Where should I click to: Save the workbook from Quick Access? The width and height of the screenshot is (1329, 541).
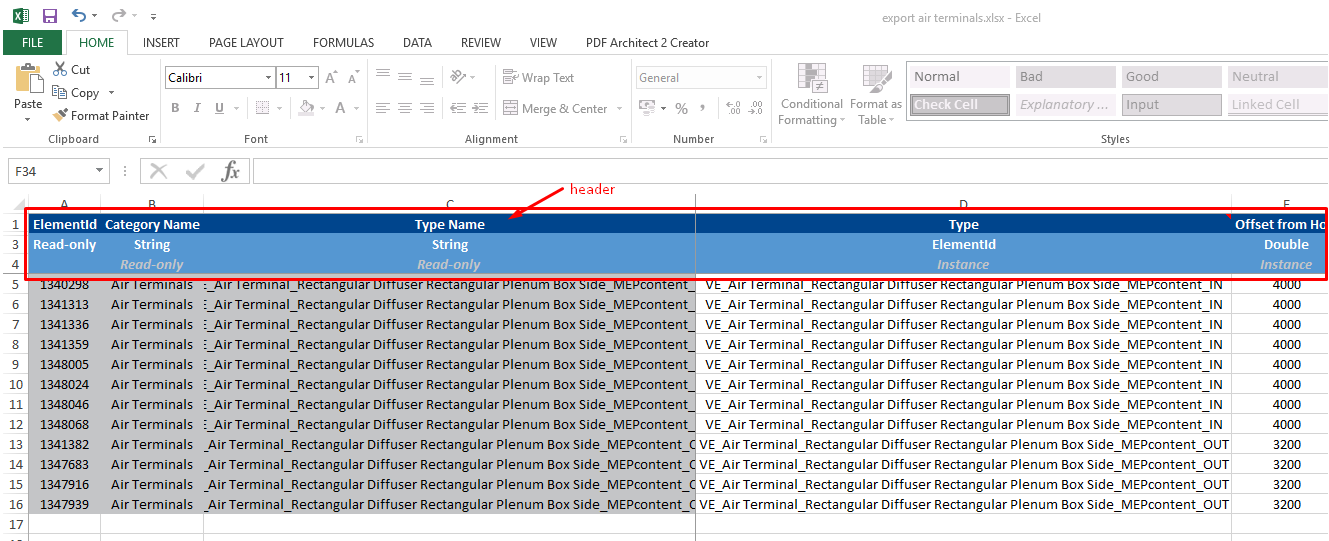(50, 16)
